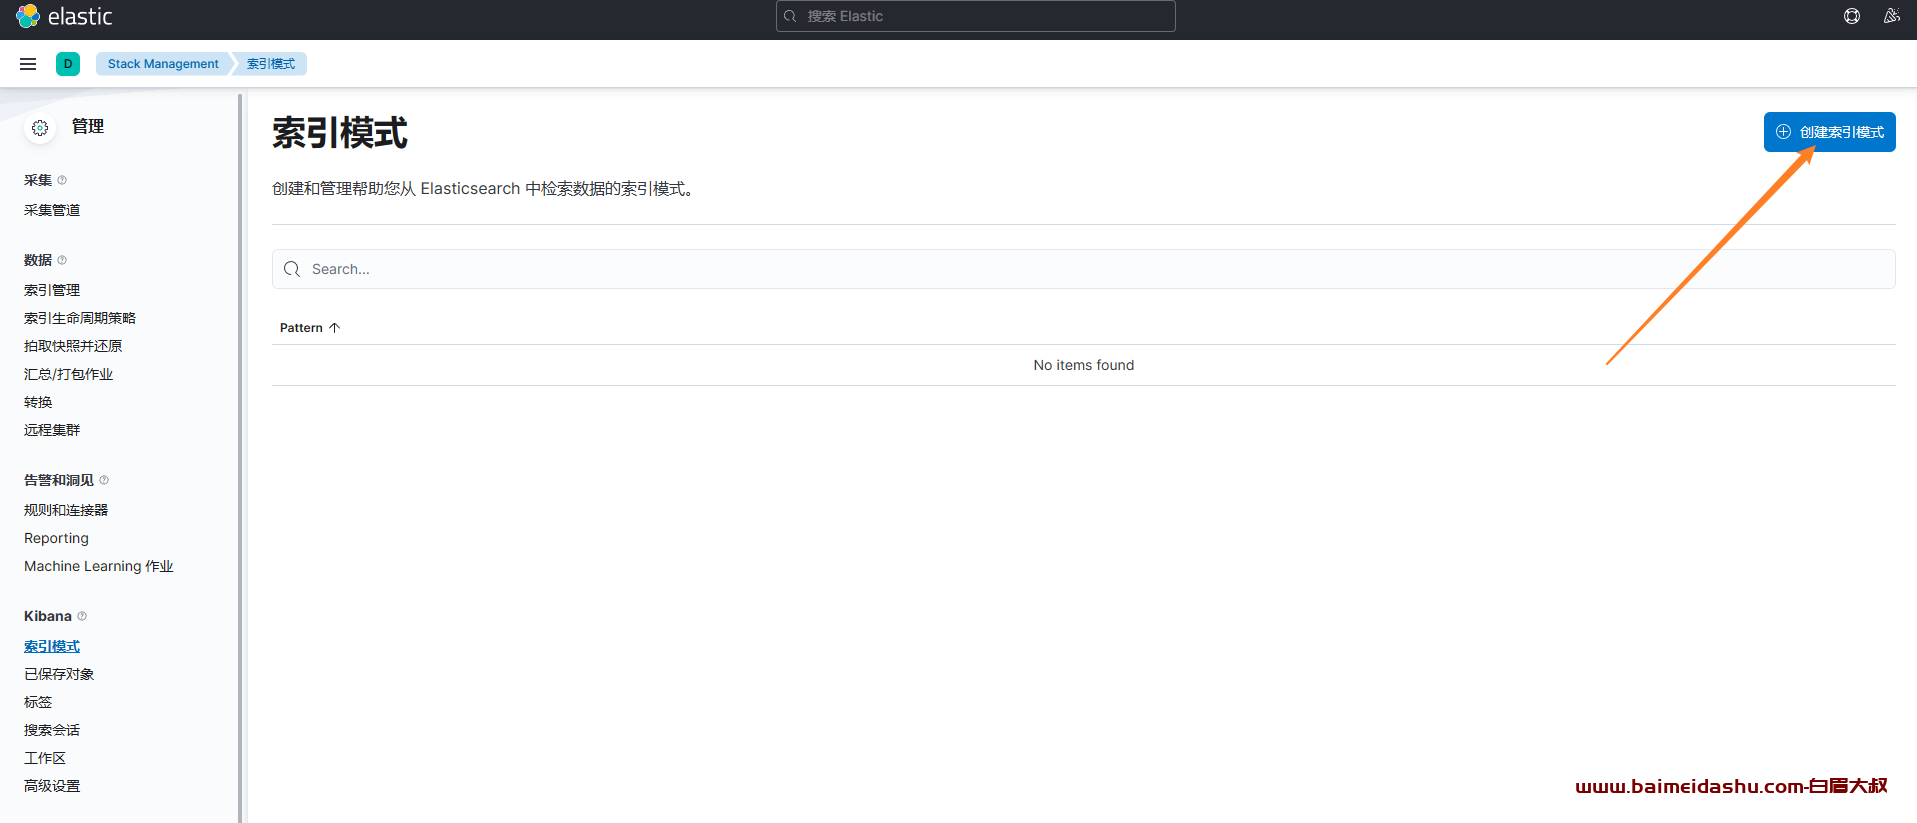Open 汇总/打包作业
Screen dimensions: 1917x823
pyautogui.click(x=68, y=374)
